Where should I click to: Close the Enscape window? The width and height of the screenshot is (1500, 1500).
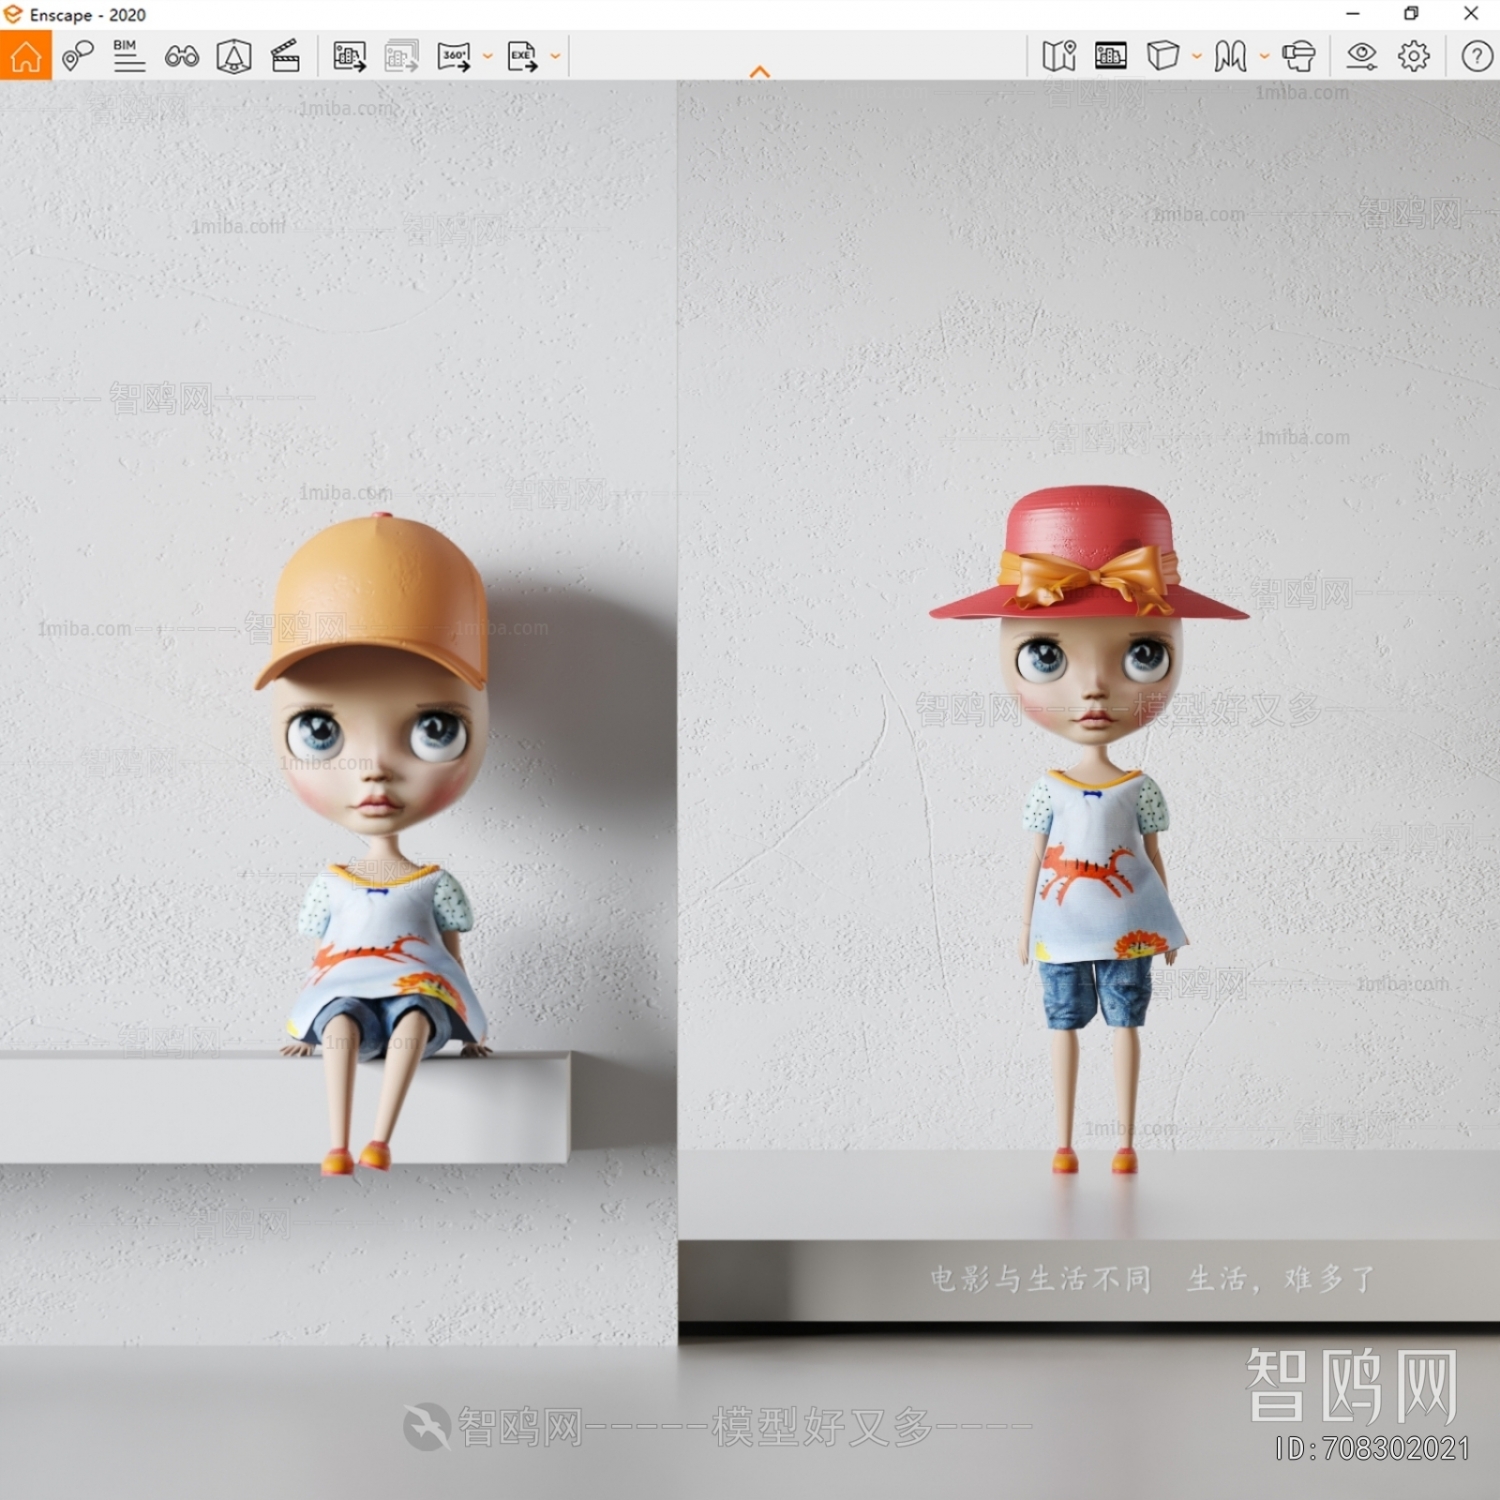[1471, 14]
